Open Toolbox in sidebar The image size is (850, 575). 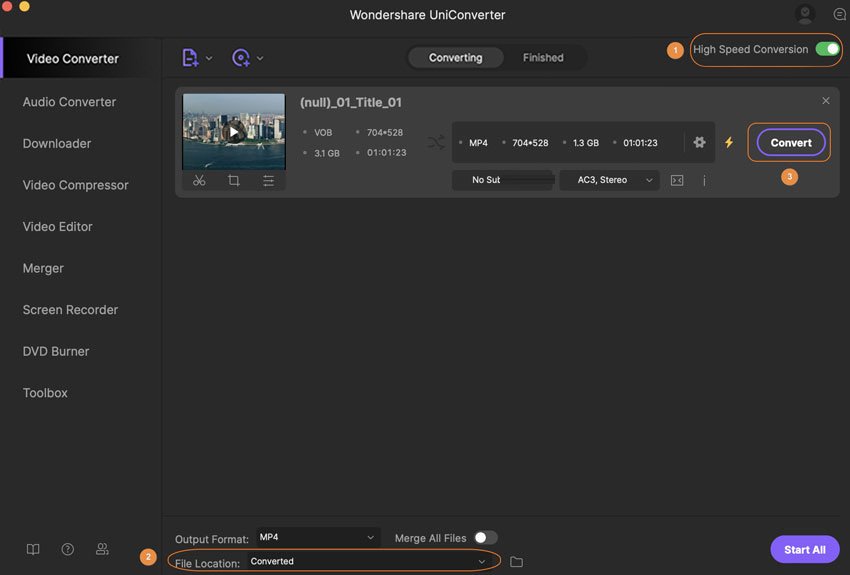[45, 393]
